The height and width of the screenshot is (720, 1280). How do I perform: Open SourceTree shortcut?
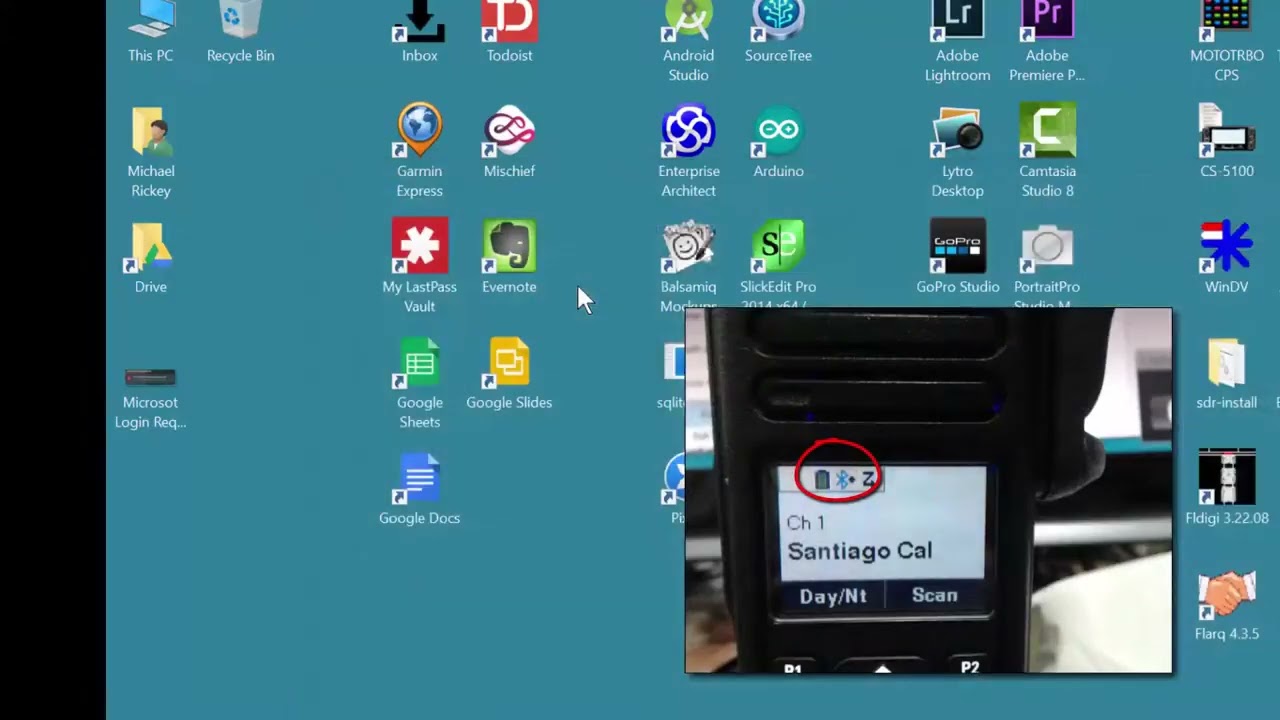point(778,32)
